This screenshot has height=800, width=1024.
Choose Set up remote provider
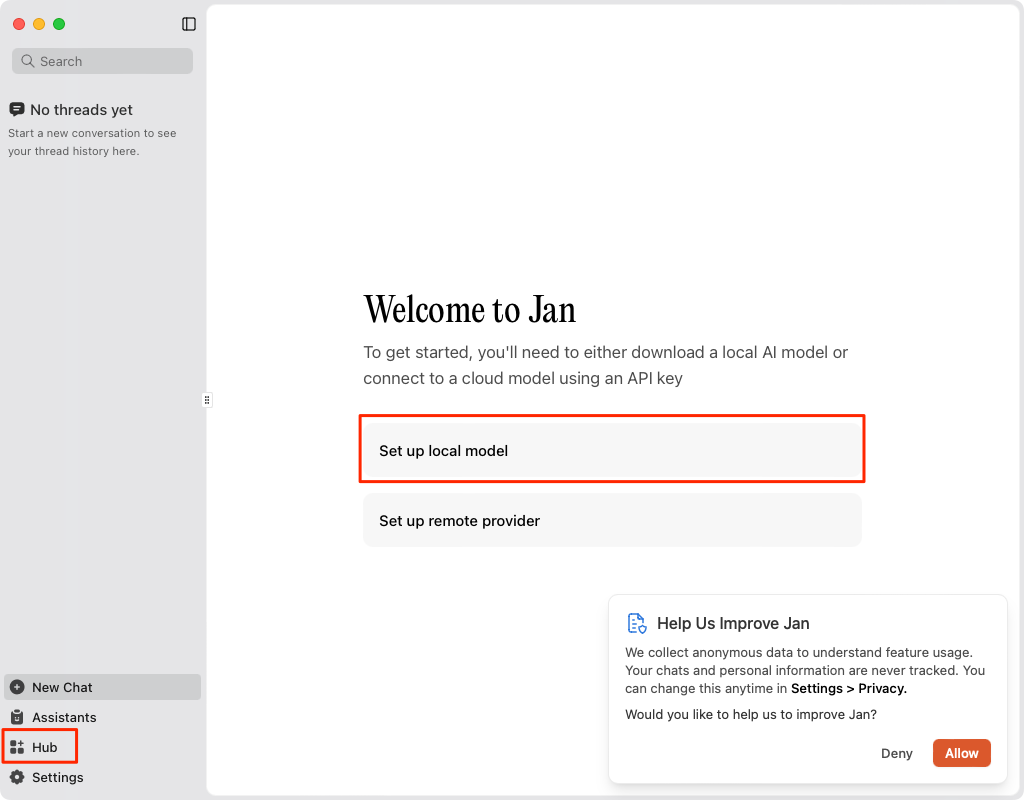coord(612,520)
